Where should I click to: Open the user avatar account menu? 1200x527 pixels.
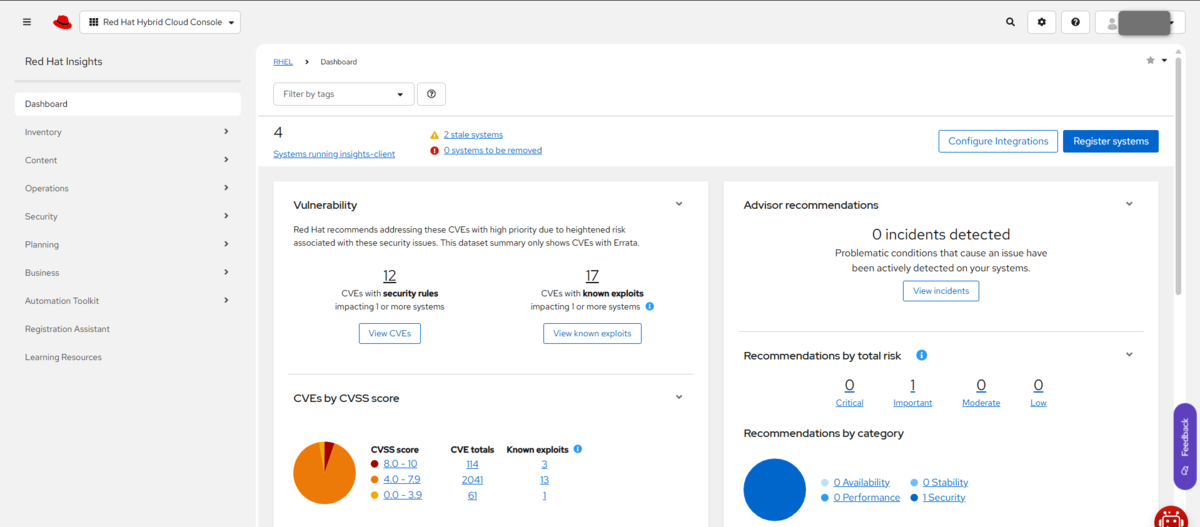click(1141, 22)
